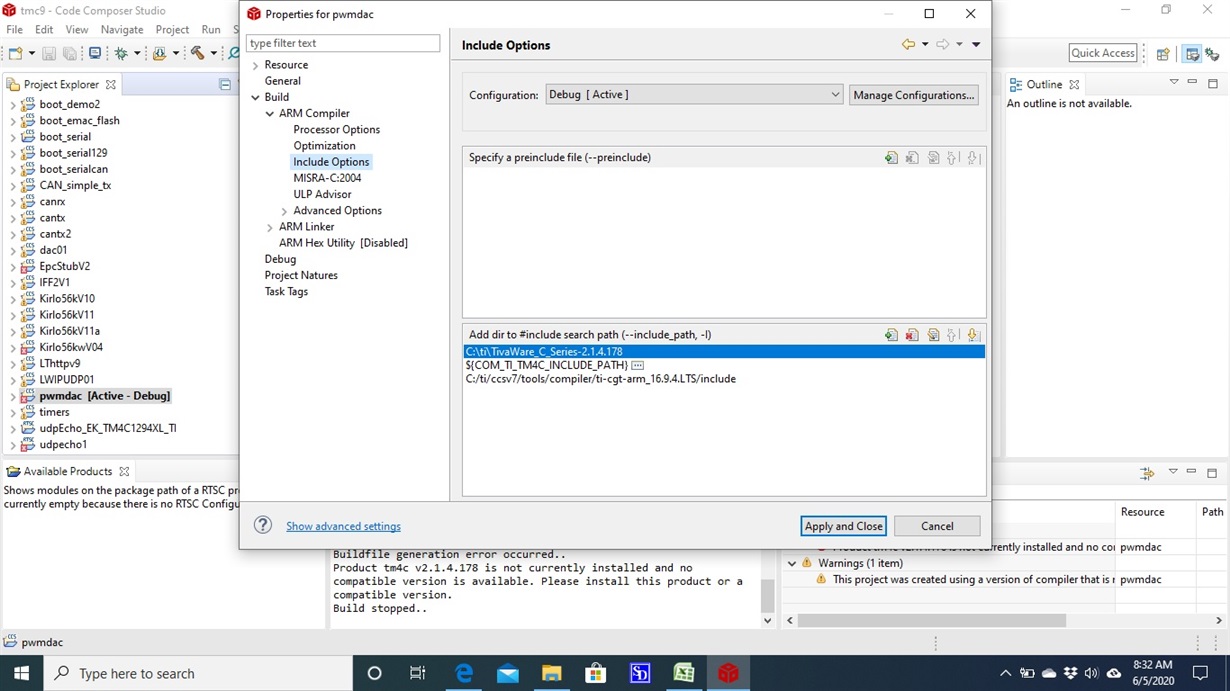Switch to the CCS Edit perspective icon
1230x691 pixels.
[x=1191, y=54]
